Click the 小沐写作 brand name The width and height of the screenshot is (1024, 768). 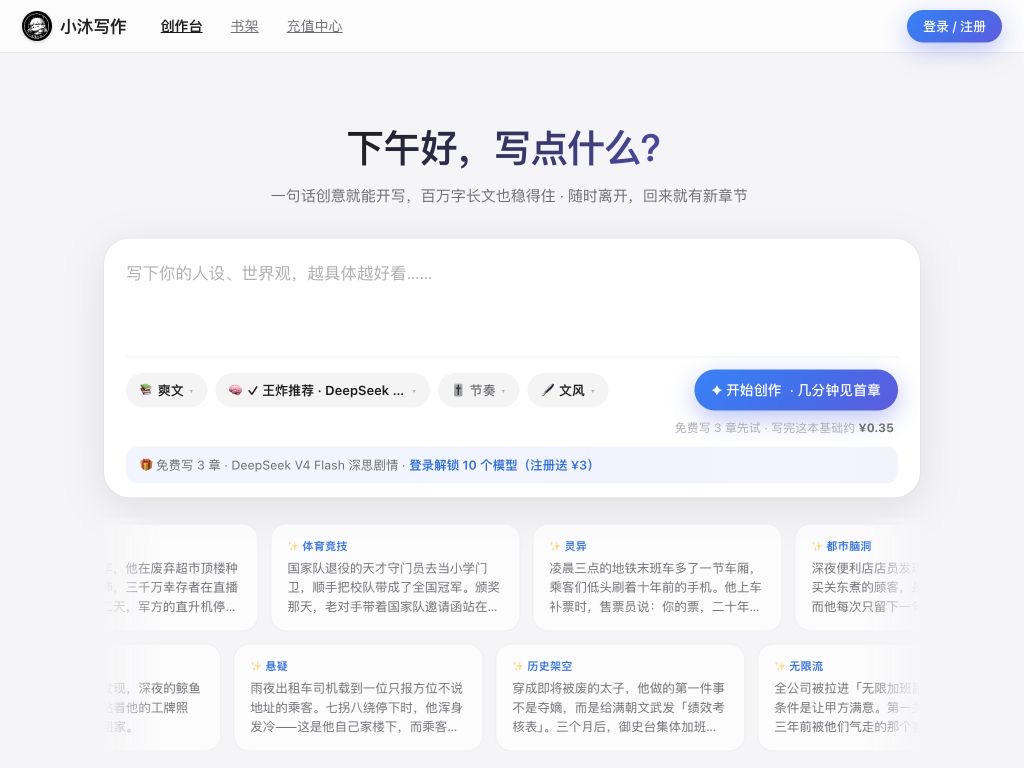(x=93, y=27)
